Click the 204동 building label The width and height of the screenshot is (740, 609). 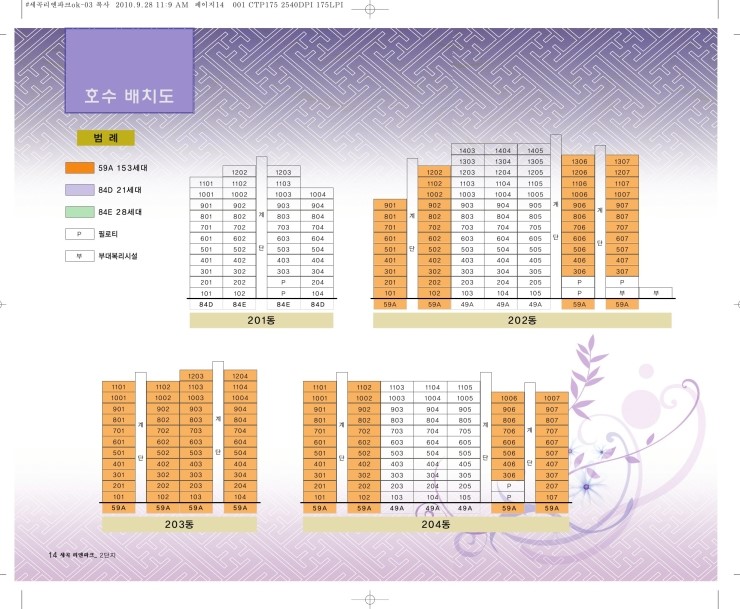(x=436, y=524)
